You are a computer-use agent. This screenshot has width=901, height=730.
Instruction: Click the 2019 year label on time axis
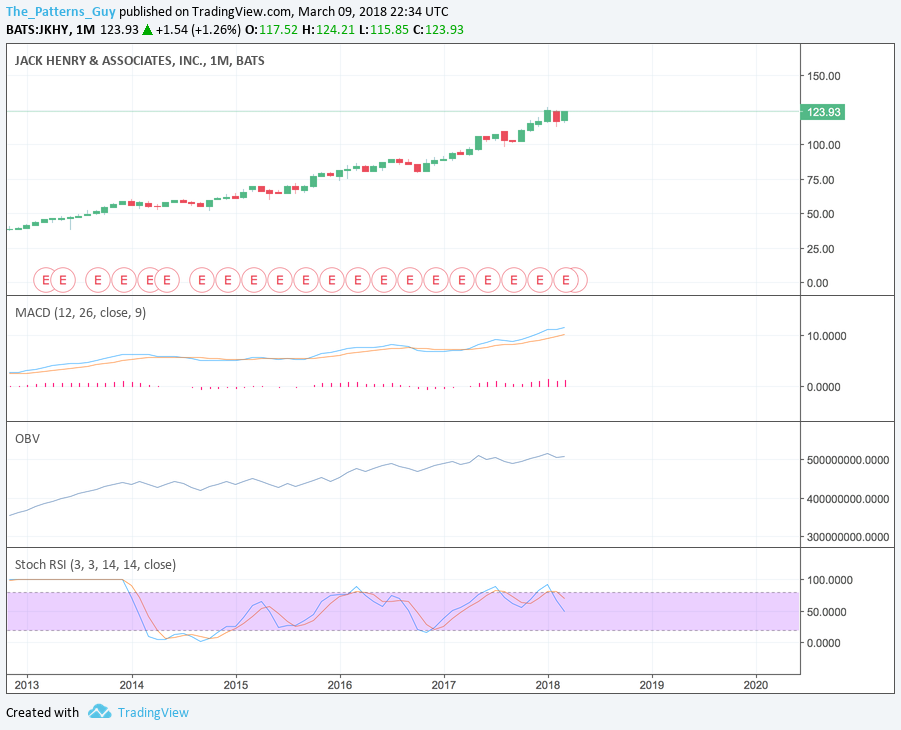(x=652, y=685)
